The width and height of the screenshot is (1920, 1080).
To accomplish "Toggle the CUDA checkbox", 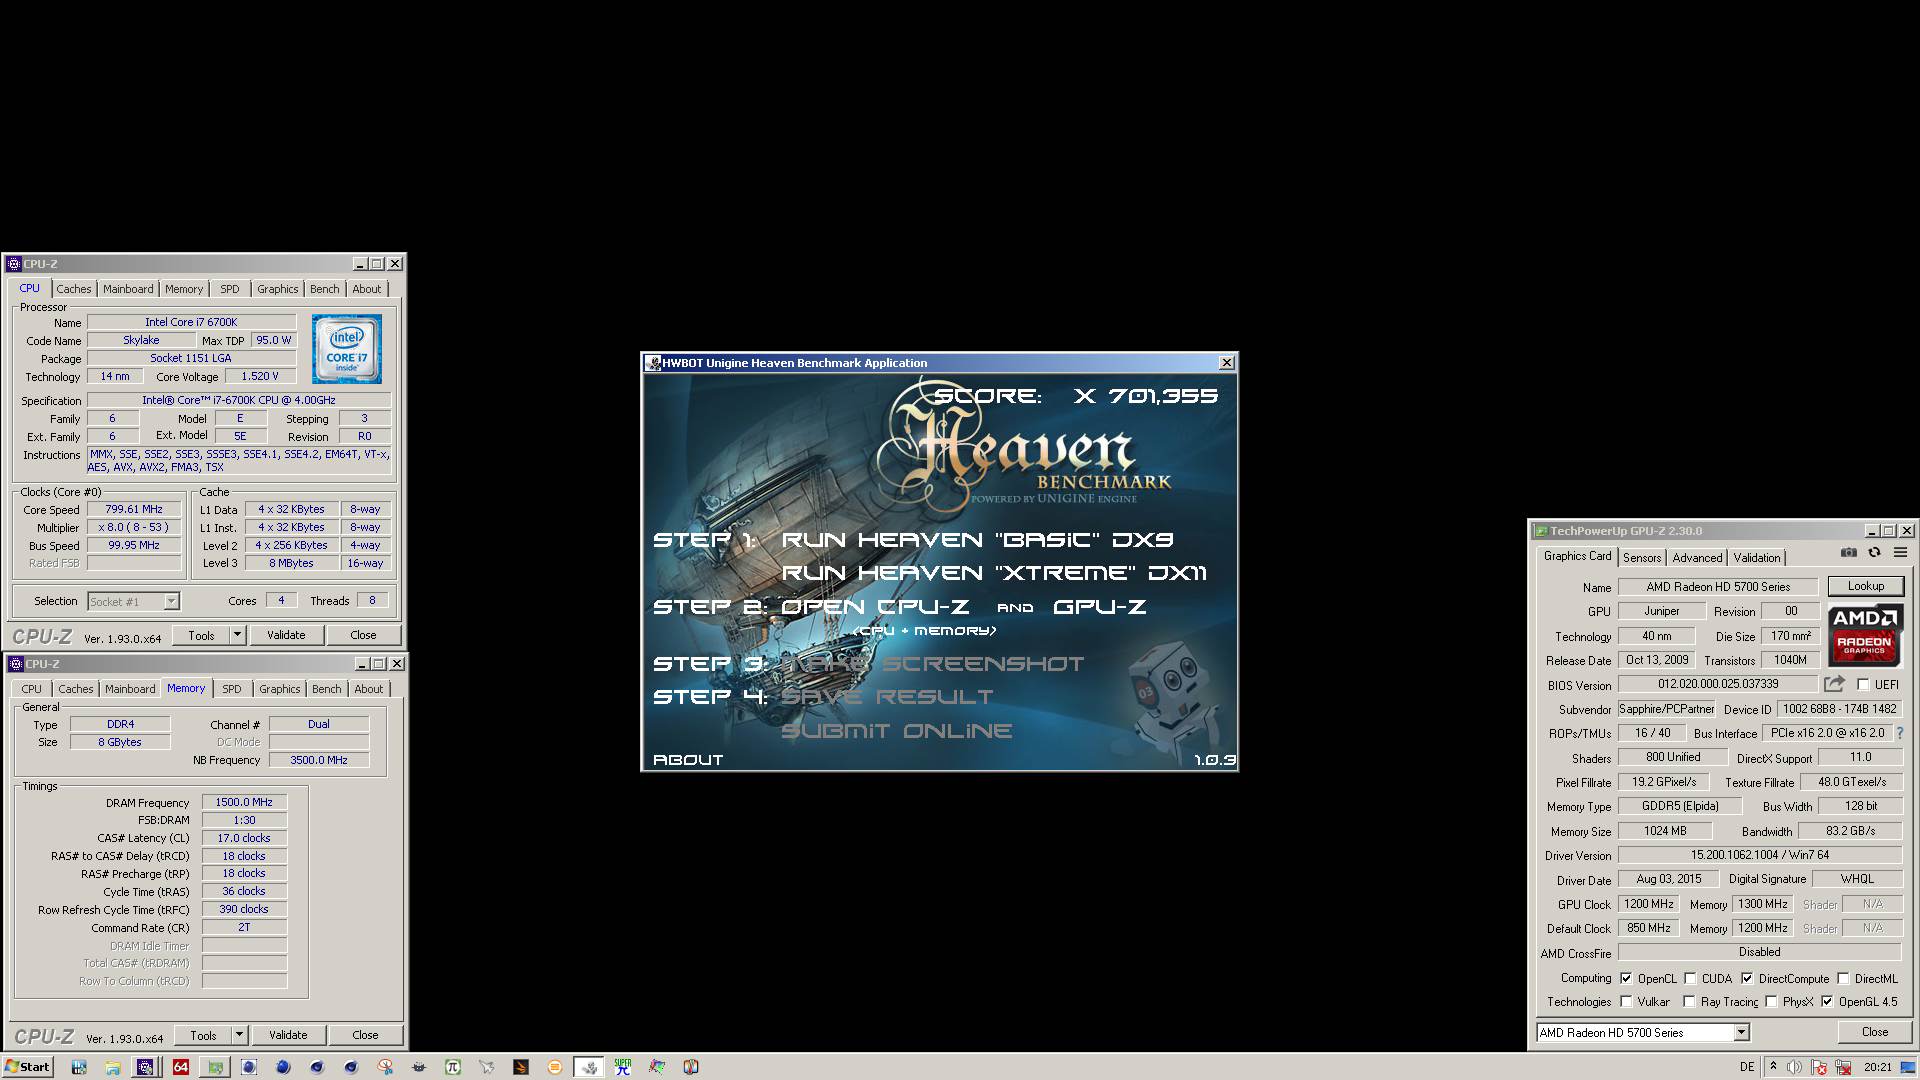I will (x=1690, y=979).
